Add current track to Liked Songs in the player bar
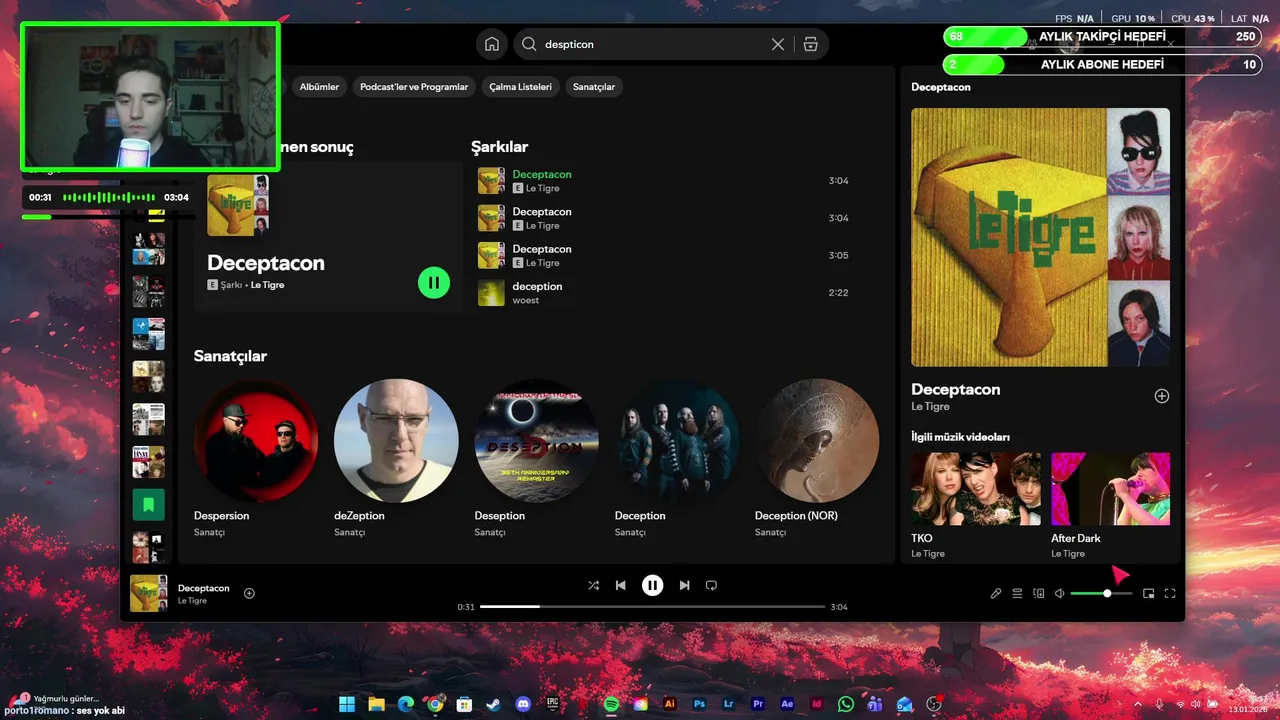This screenshot has width=1280, height=720. [x=250, y=593]
